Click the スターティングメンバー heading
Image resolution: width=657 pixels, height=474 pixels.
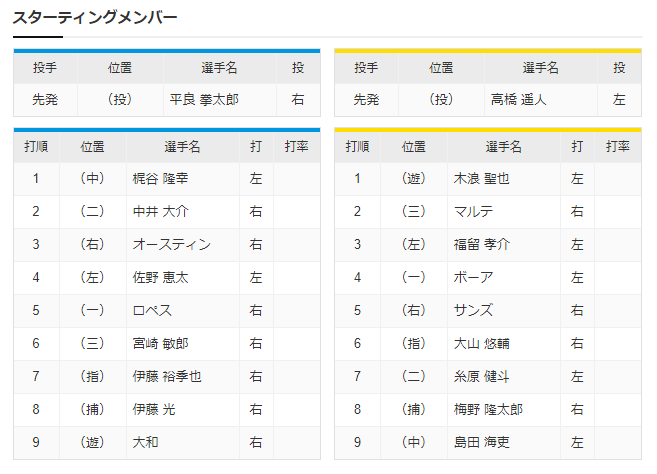coord(95,18)
